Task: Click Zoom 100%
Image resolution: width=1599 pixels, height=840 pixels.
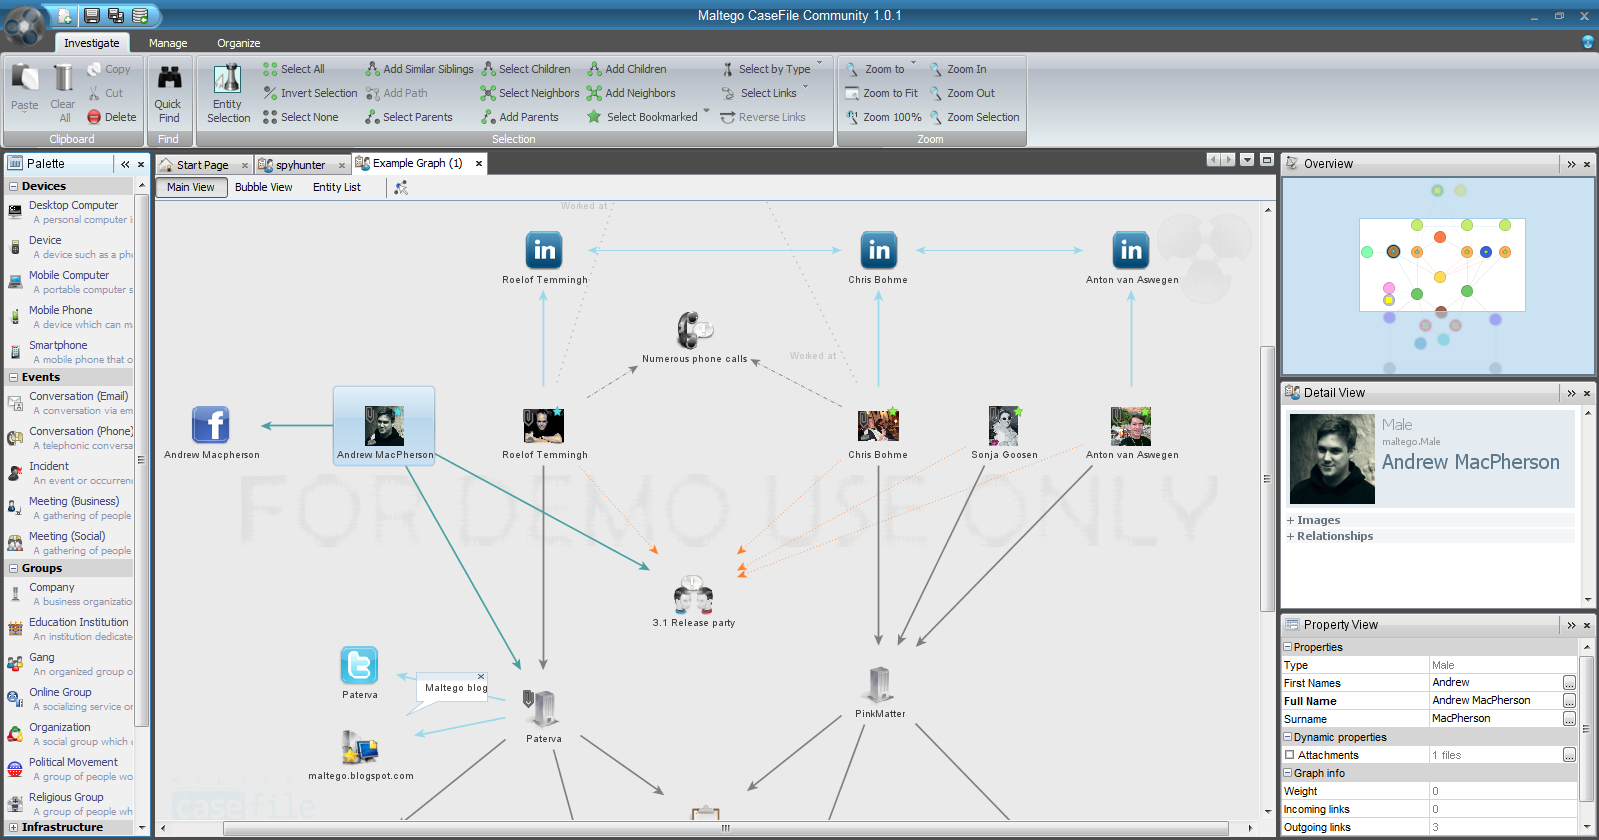Action: (x=883, y=117)
